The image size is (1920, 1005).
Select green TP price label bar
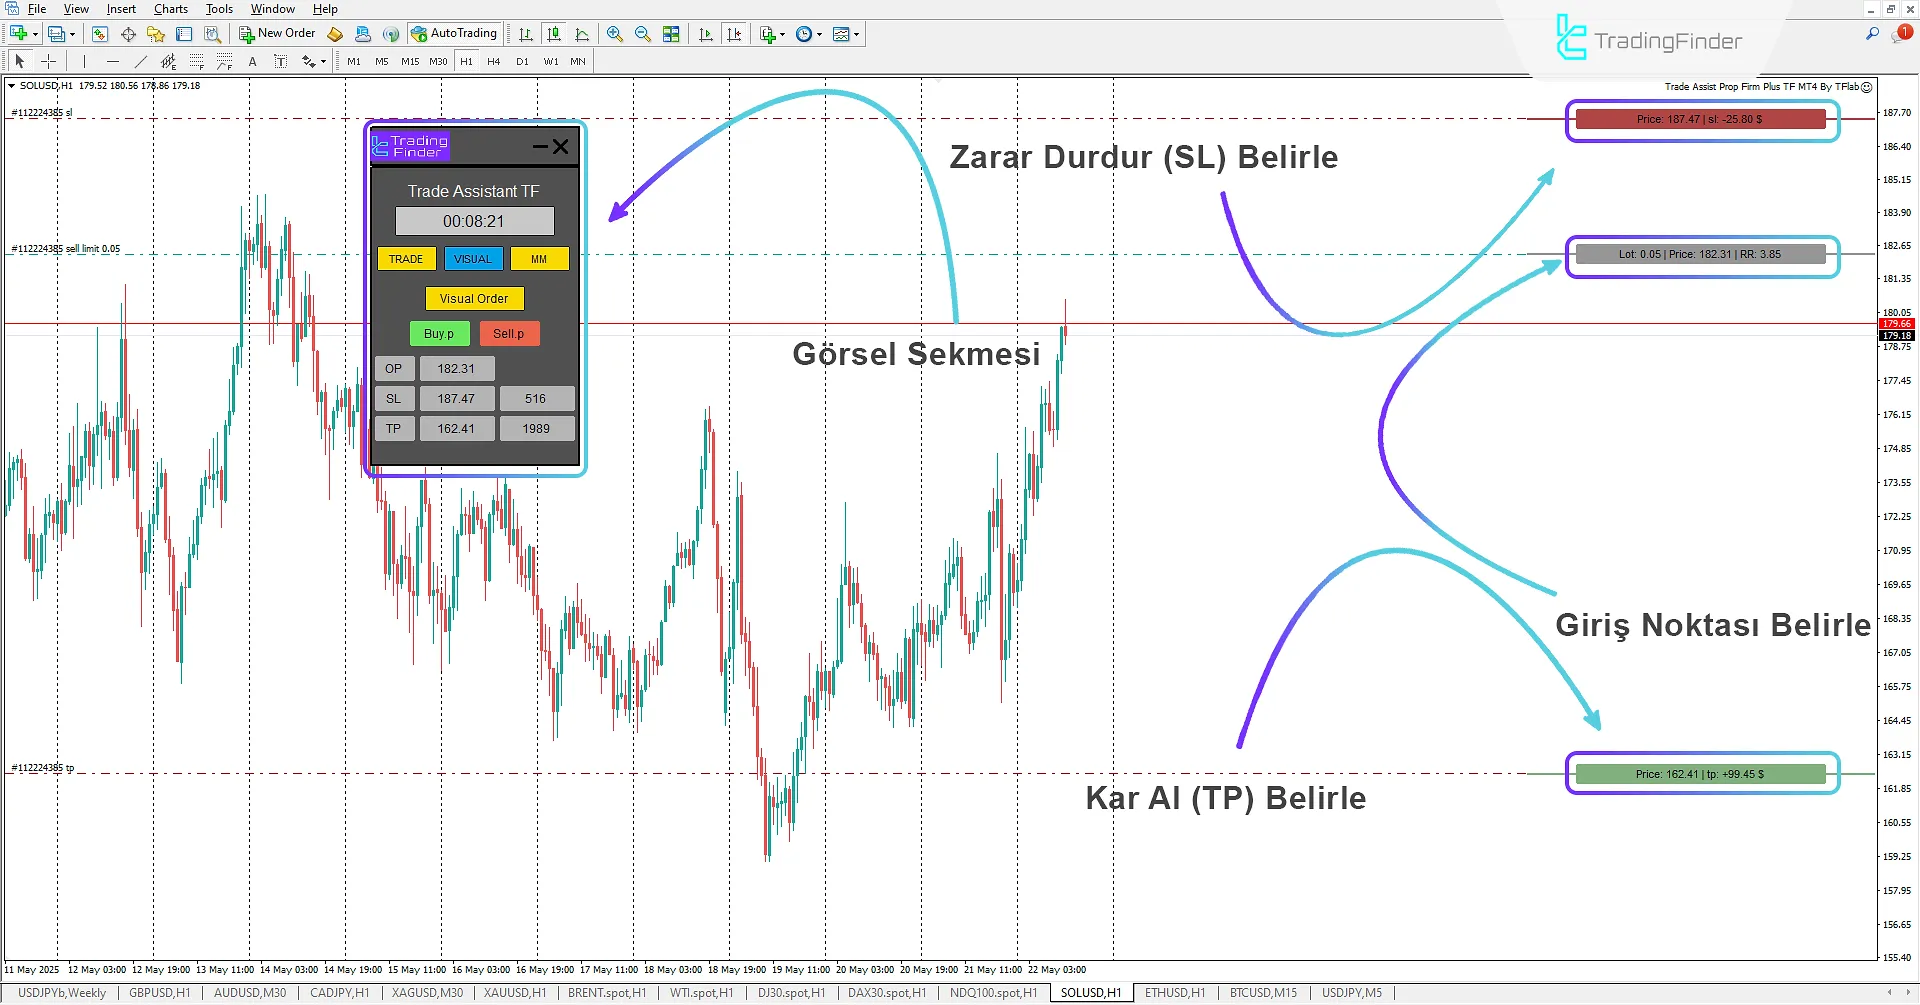(x=1700, y=774)
